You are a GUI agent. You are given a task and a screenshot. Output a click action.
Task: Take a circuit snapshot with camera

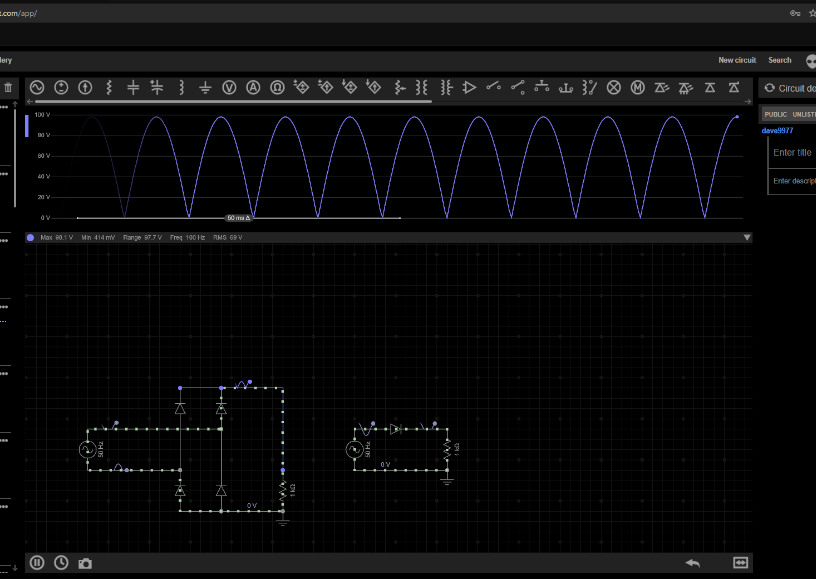(x=85, y=563)
